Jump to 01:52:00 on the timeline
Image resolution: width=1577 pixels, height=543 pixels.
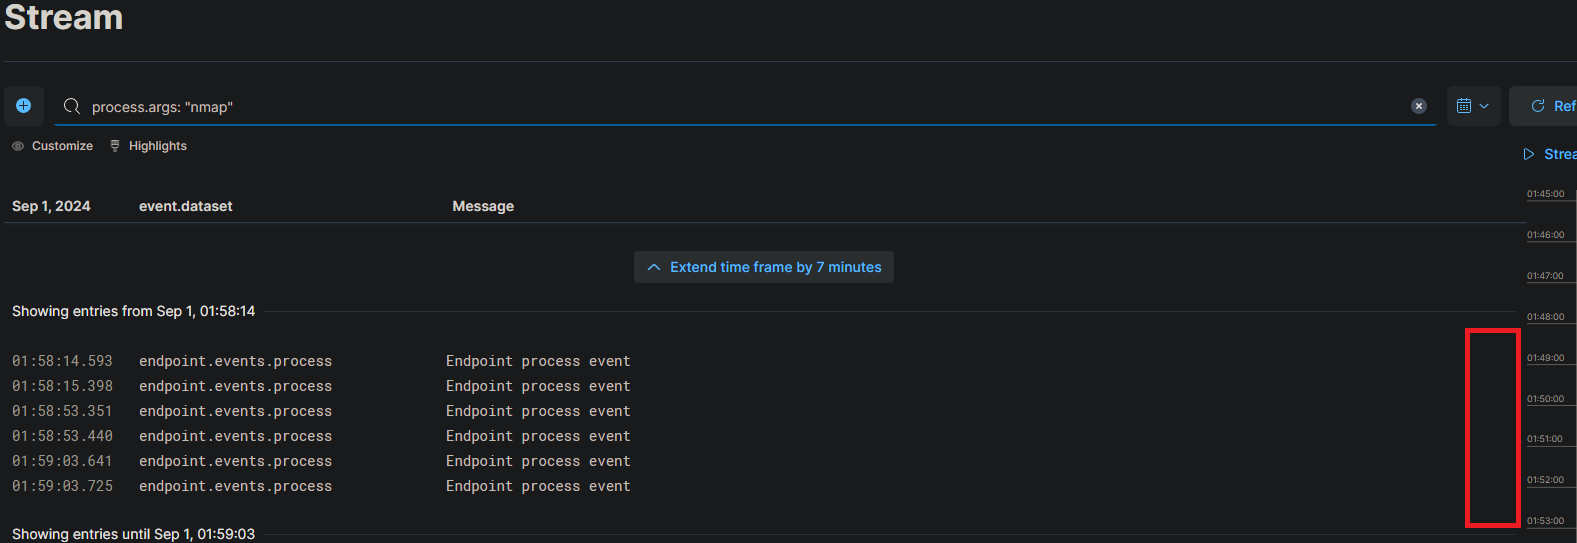pos(1545,480)
